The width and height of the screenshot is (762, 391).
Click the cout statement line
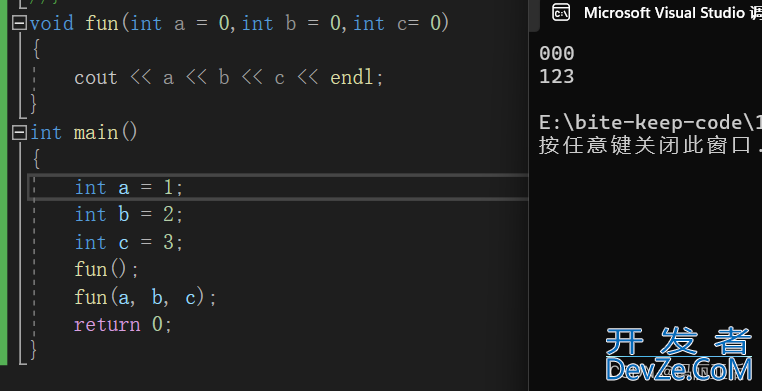[x=229, y=78]
